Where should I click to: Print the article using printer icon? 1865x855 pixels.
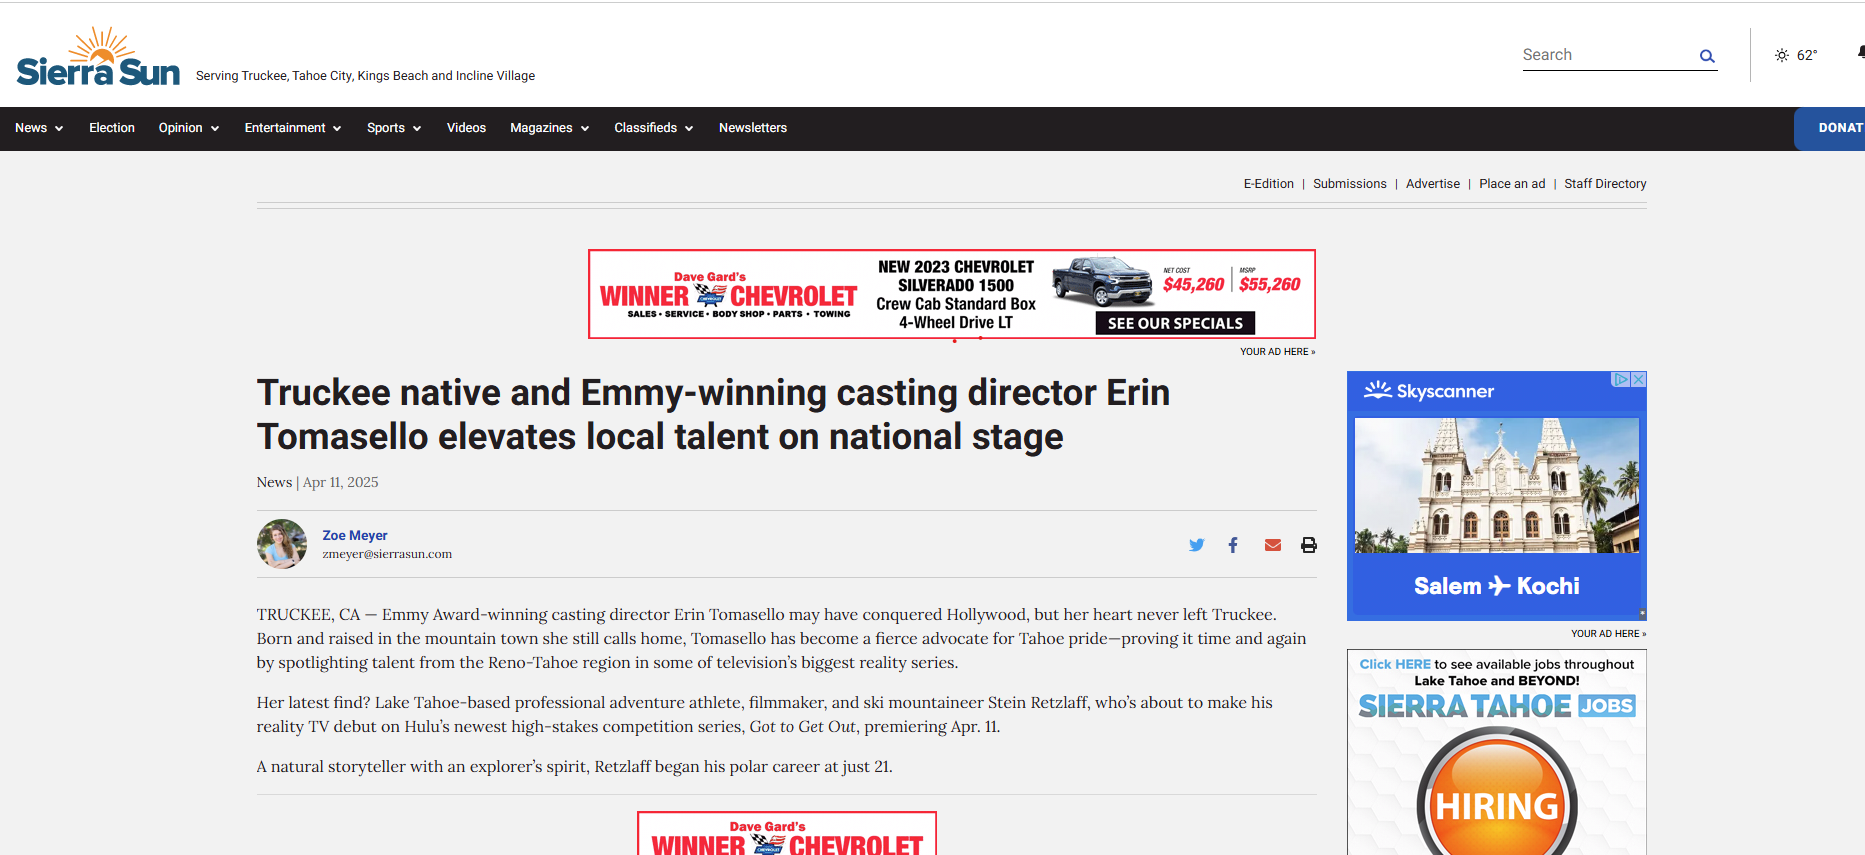tap(1309, 545)
